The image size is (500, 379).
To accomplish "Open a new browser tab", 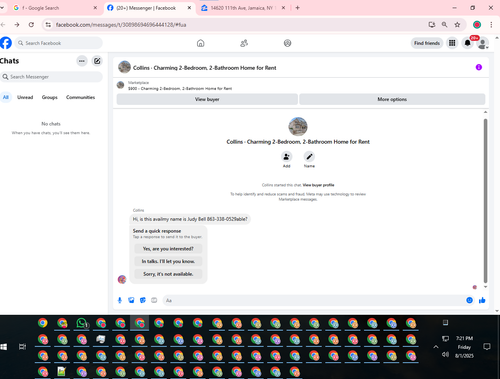I will click(297, 8).
